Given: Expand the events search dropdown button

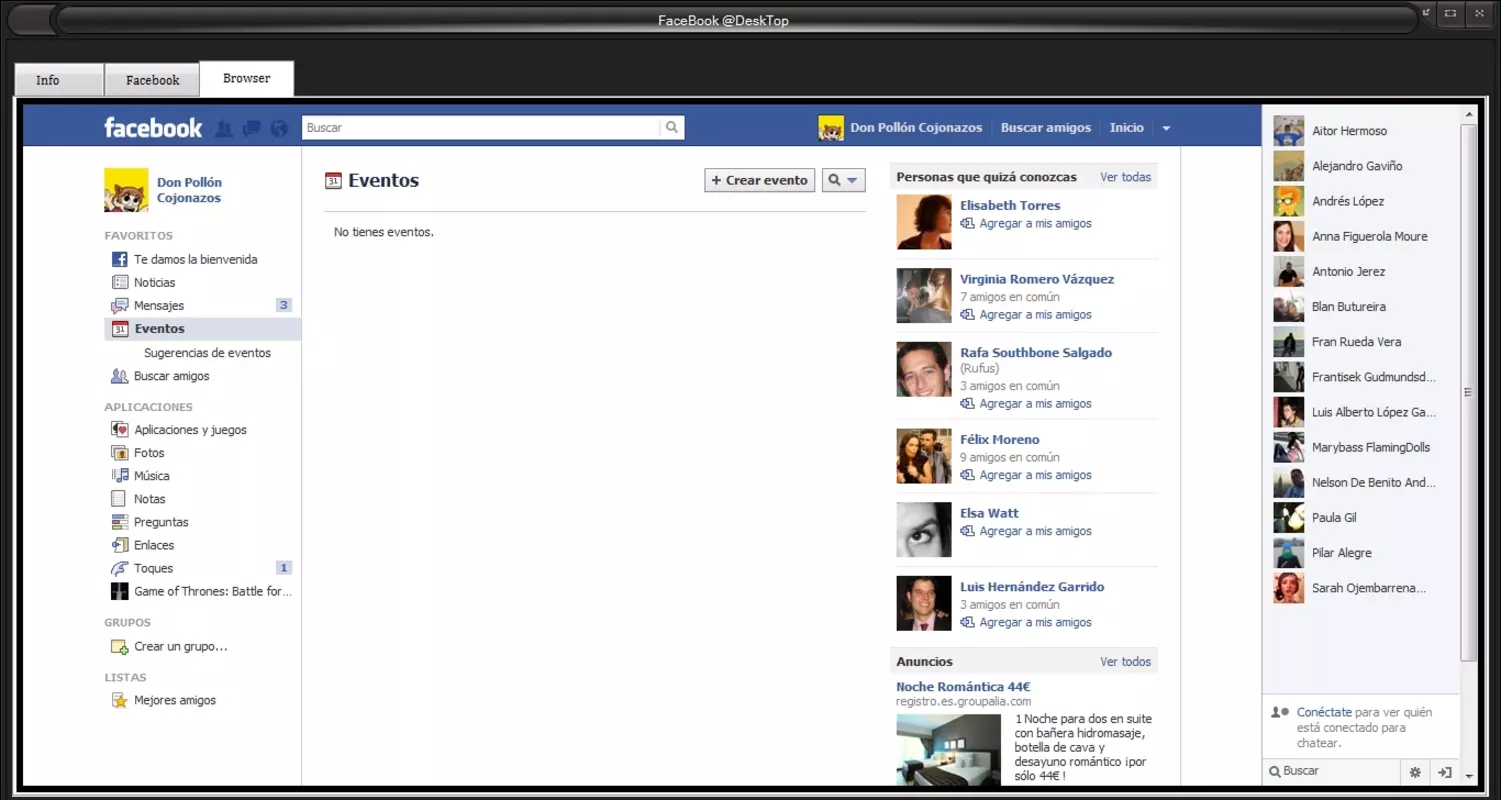Looking at the screenshot, I should click(x=843, y=181).
